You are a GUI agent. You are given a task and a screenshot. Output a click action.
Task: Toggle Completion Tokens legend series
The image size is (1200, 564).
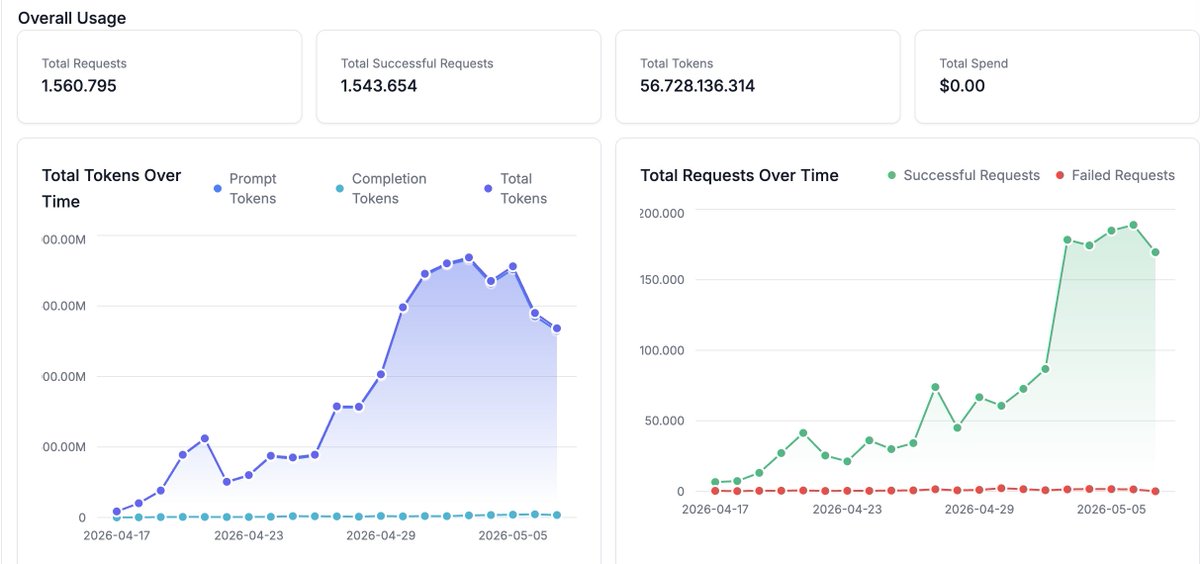[381, 188]
